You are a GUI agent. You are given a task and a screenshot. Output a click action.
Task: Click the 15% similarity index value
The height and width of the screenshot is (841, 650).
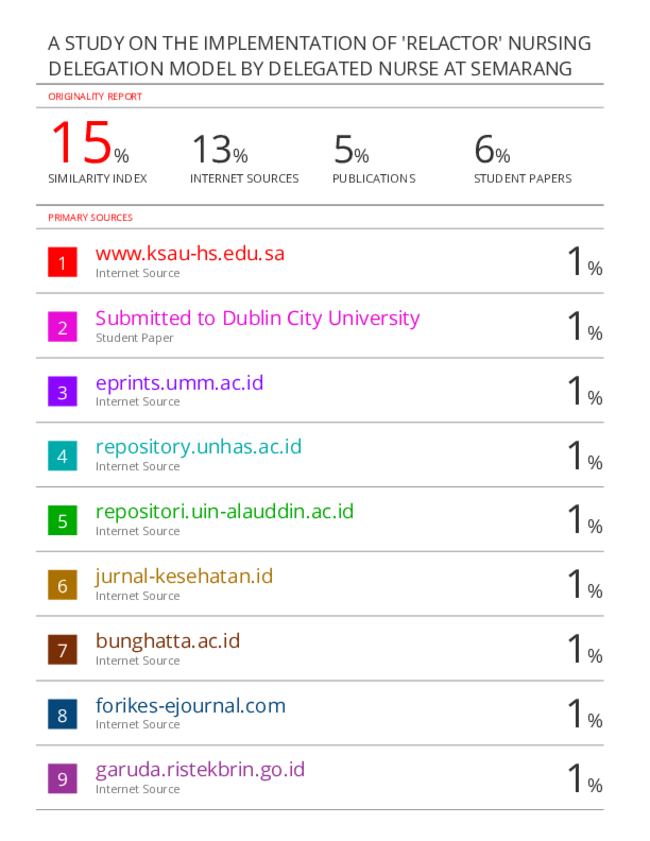(x=88, y=143)
